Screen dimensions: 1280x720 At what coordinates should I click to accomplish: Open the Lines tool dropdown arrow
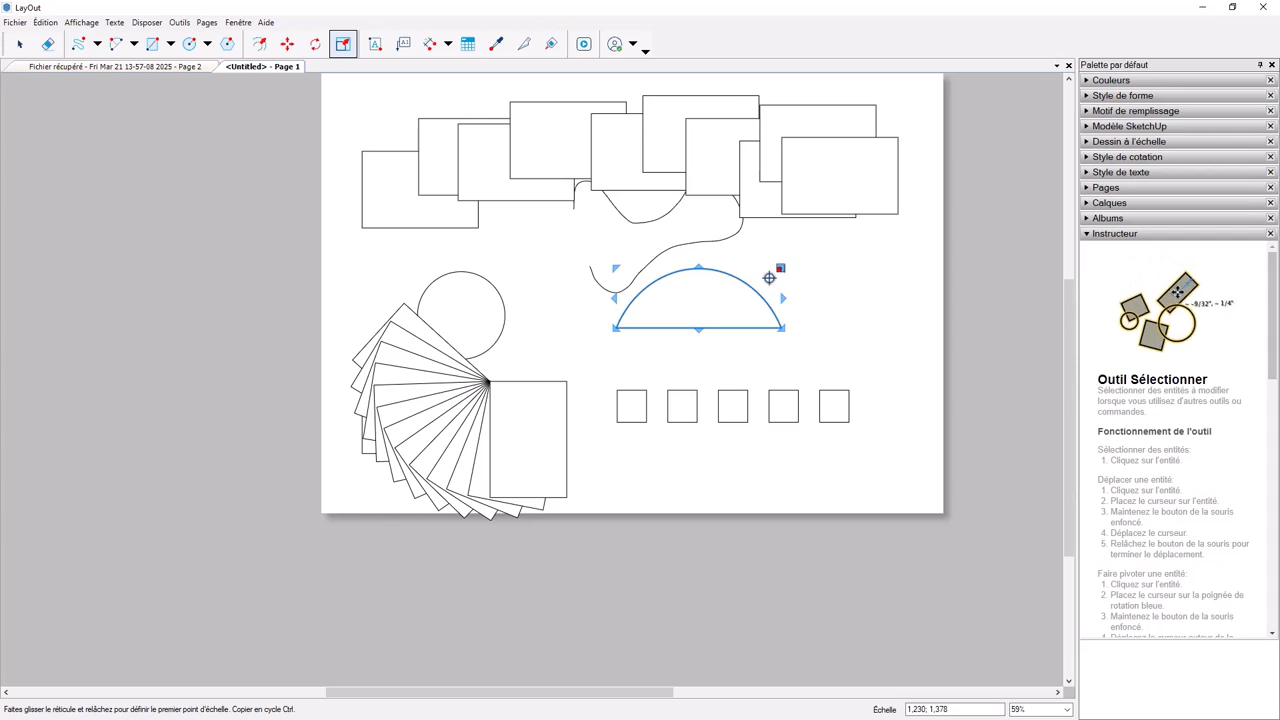[x=95, y=43]
